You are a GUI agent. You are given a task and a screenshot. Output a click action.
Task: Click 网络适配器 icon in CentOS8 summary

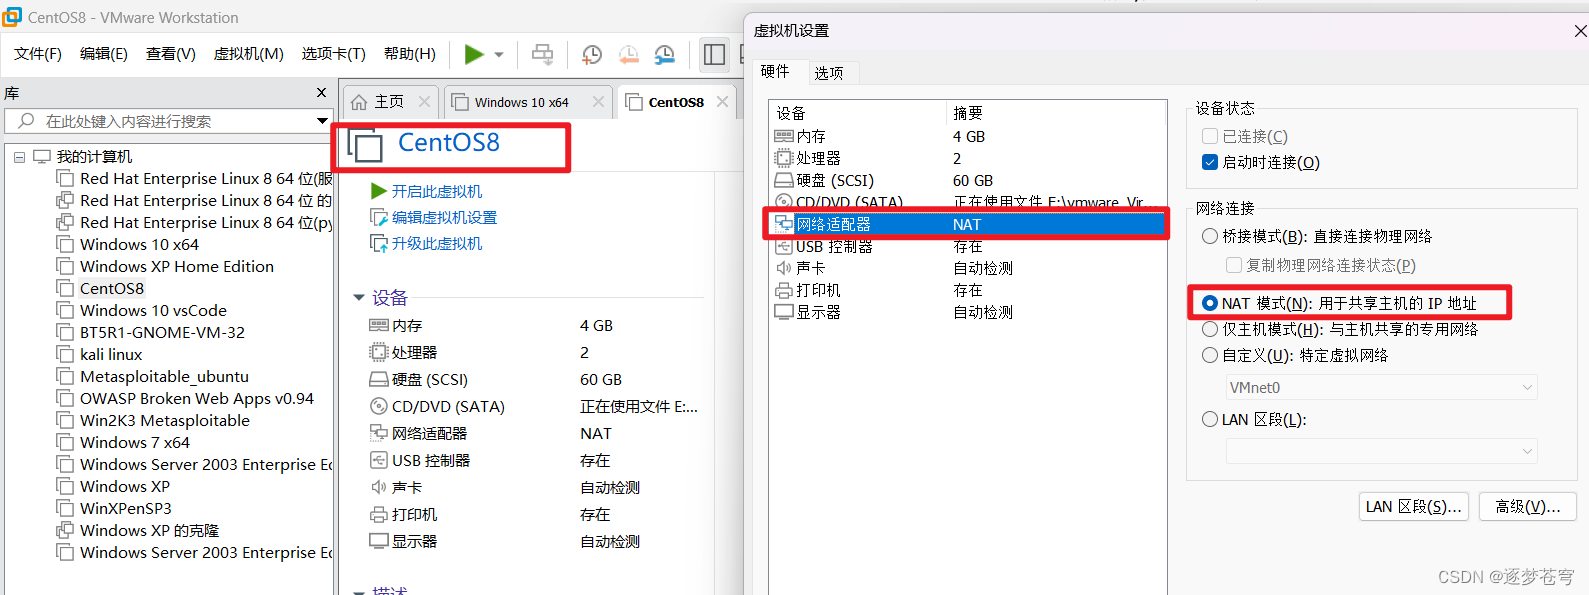coord(379,433)
